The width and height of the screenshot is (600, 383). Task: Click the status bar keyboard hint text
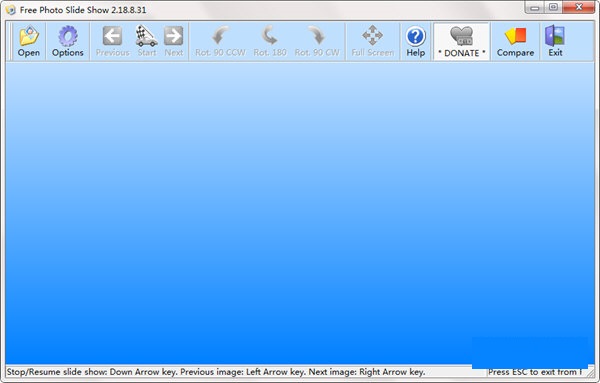(216, 372)
